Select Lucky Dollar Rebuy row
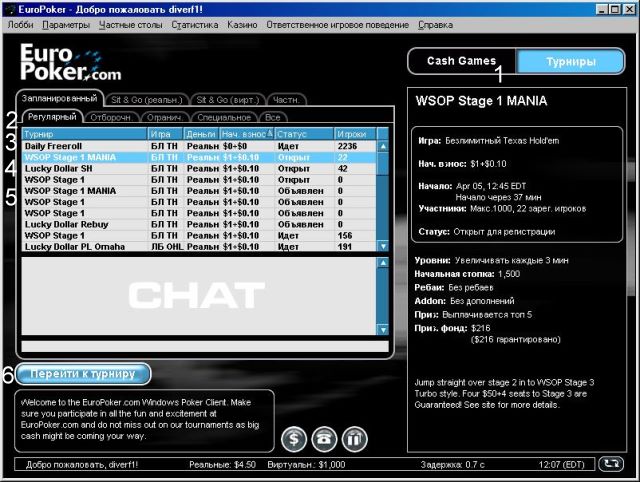This screenshot has height=482, width=640. tap(199, 224)
